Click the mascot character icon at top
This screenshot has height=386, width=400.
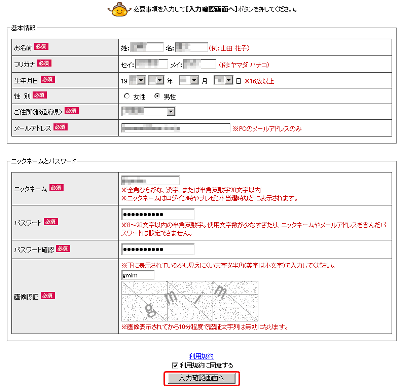[x=119, y=9]
